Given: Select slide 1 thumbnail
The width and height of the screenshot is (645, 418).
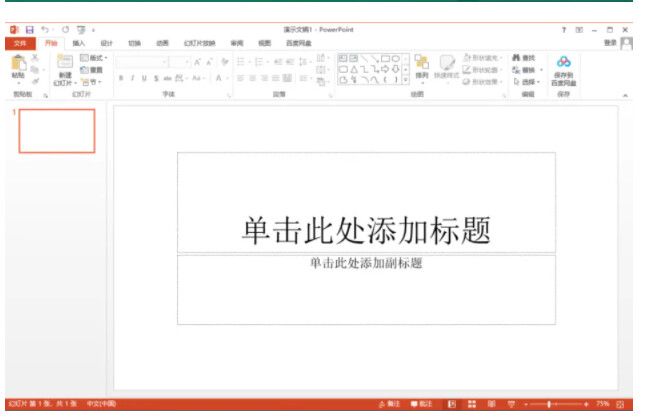Looking at the screenshot, I should pos(57,131).
